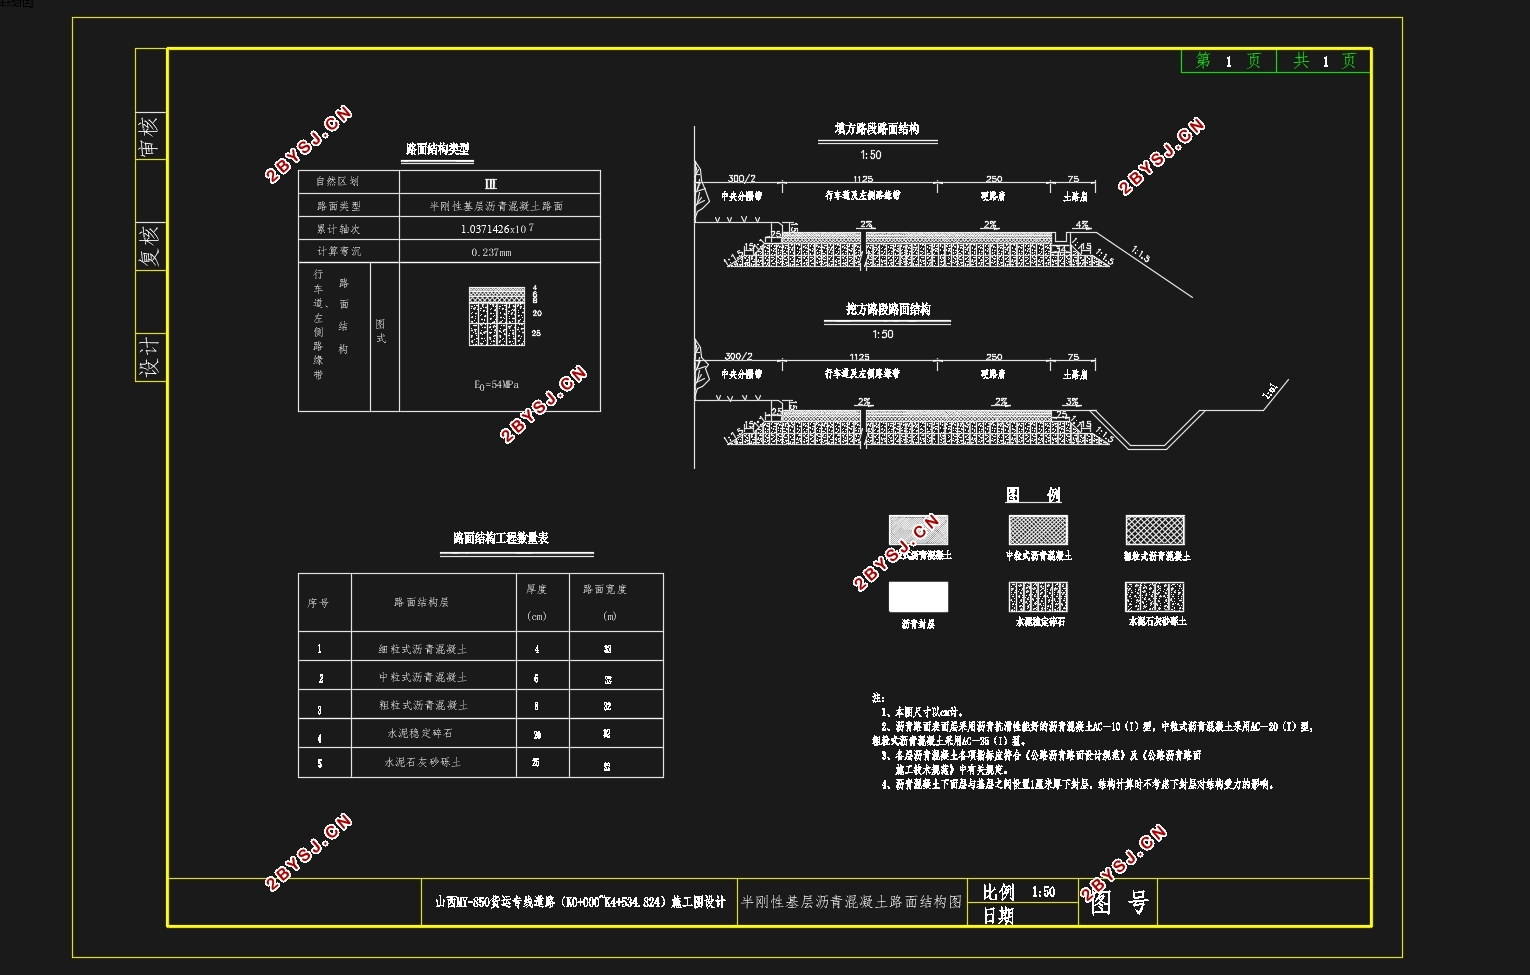Click the 细粒式沥青混凝土 table row name

pos(423,649)
